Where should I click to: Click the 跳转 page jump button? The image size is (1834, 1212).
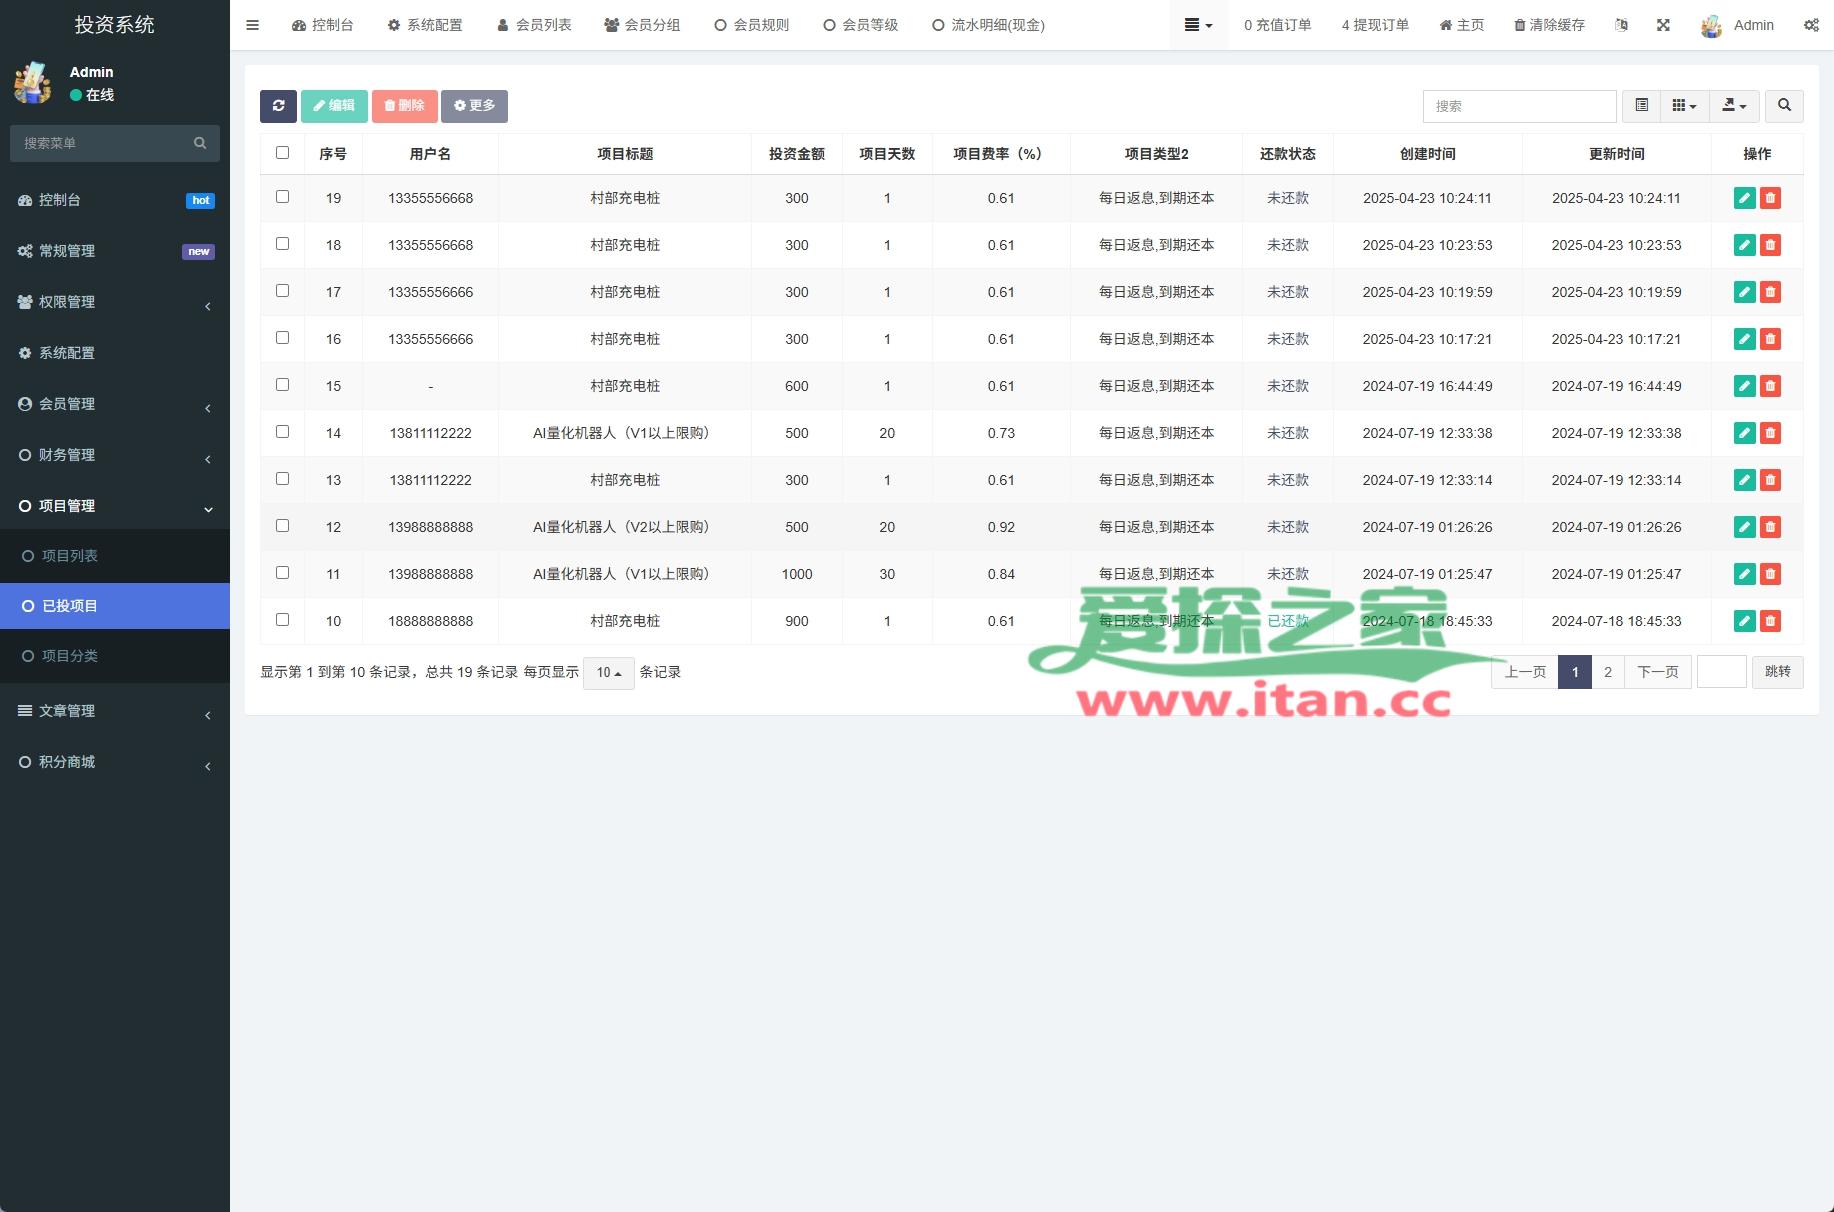click(x=1777, y=672)
